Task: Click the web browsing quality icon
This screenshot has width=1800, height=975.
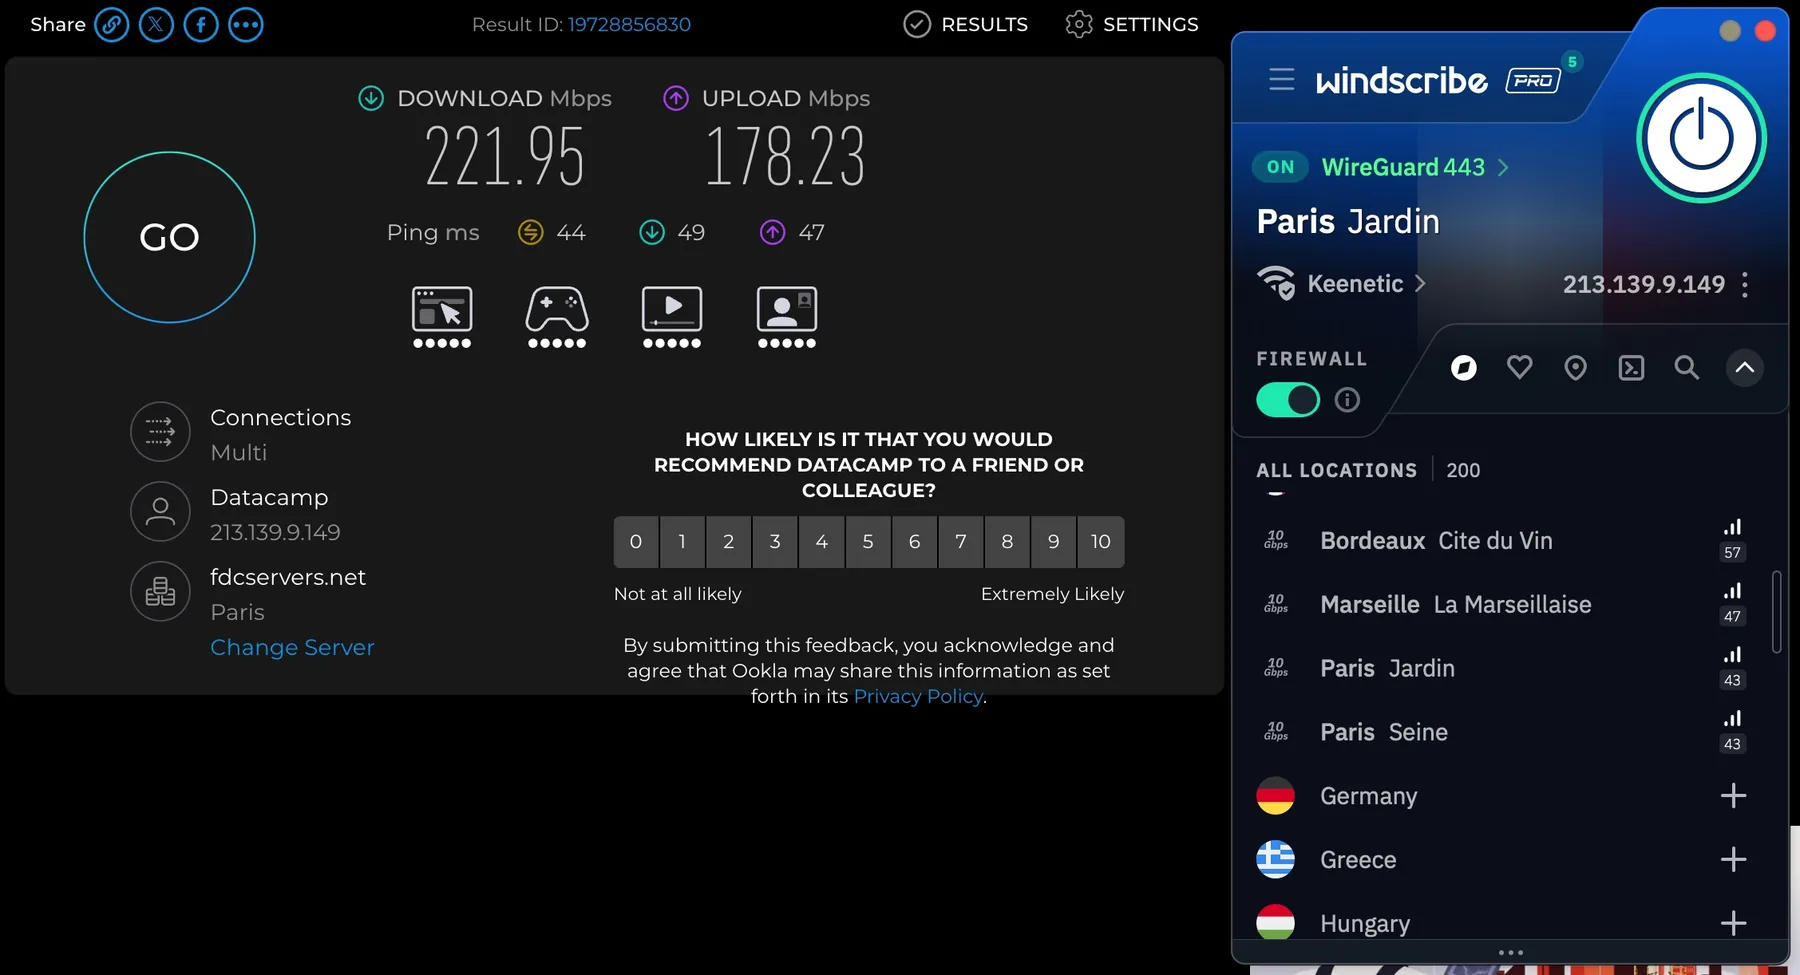Action: 442,317
